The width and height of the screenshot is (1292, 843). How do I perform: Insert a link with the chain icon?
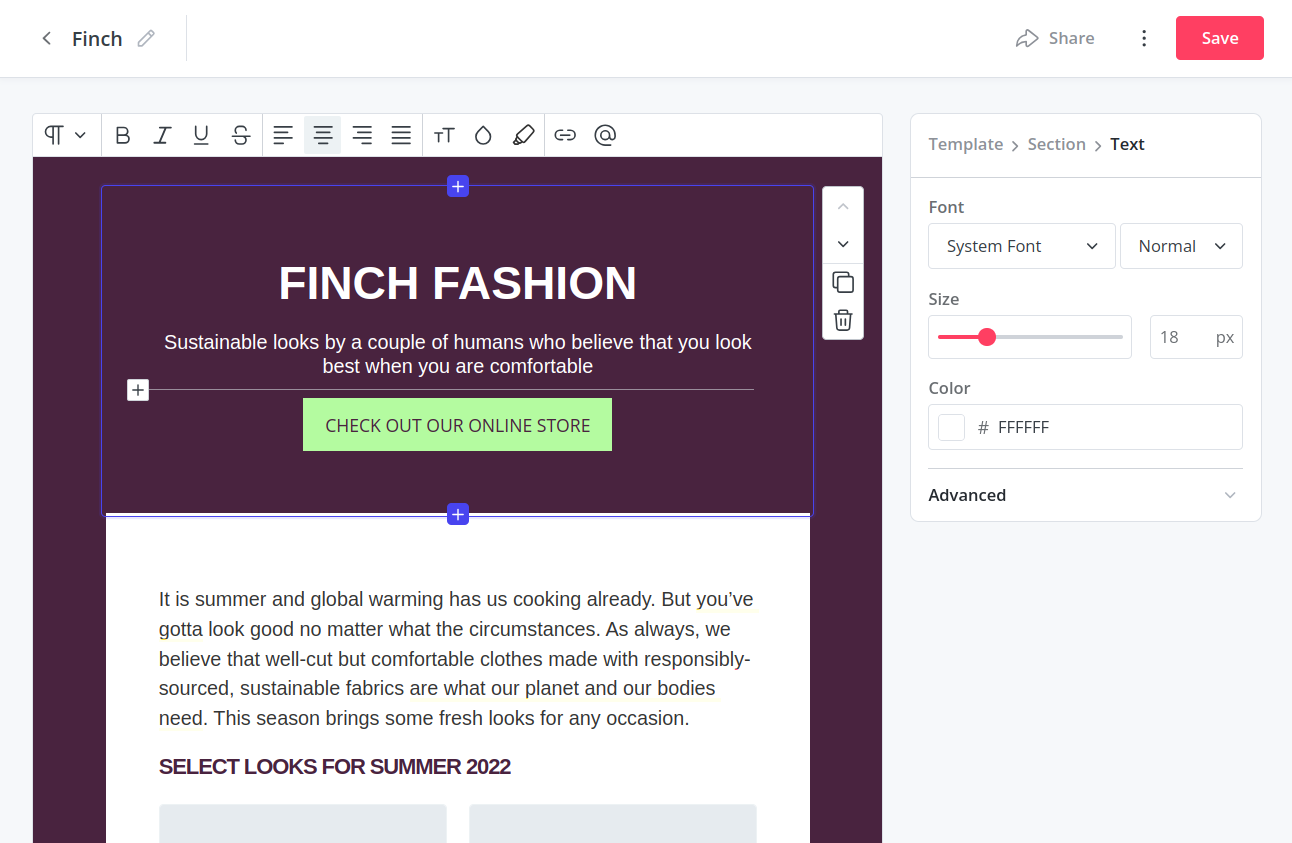pyautogui.click(x=565, y=135)
